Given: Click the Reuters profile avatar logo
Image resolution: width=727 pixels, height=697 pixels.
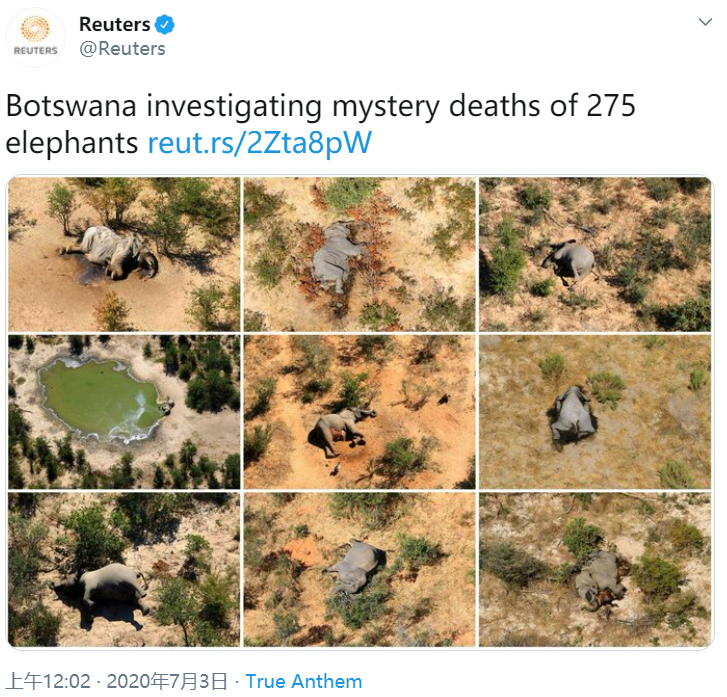Looking at the screenshot, I should [36, 36].
